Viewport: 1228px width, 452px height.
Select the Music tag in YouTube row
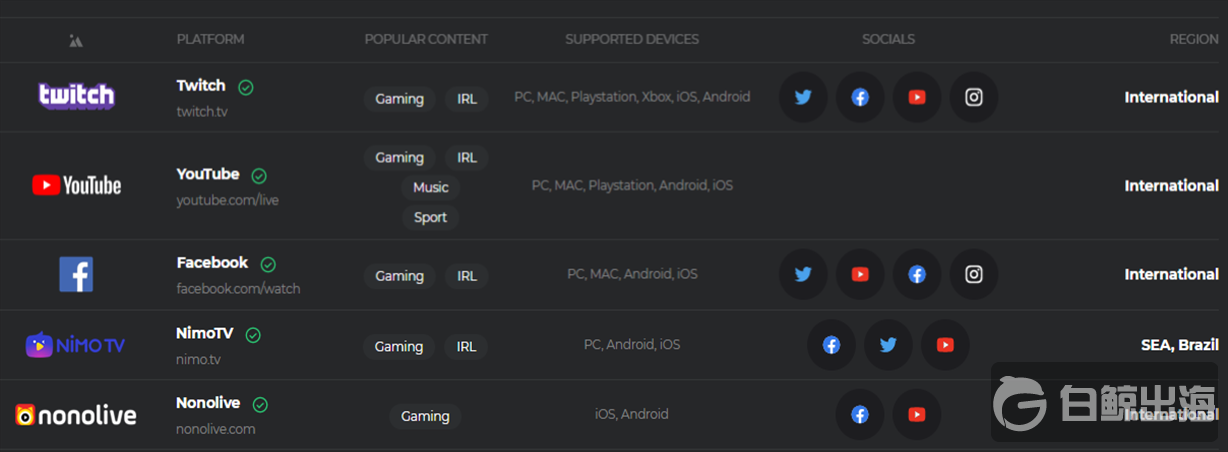(431, 187)
